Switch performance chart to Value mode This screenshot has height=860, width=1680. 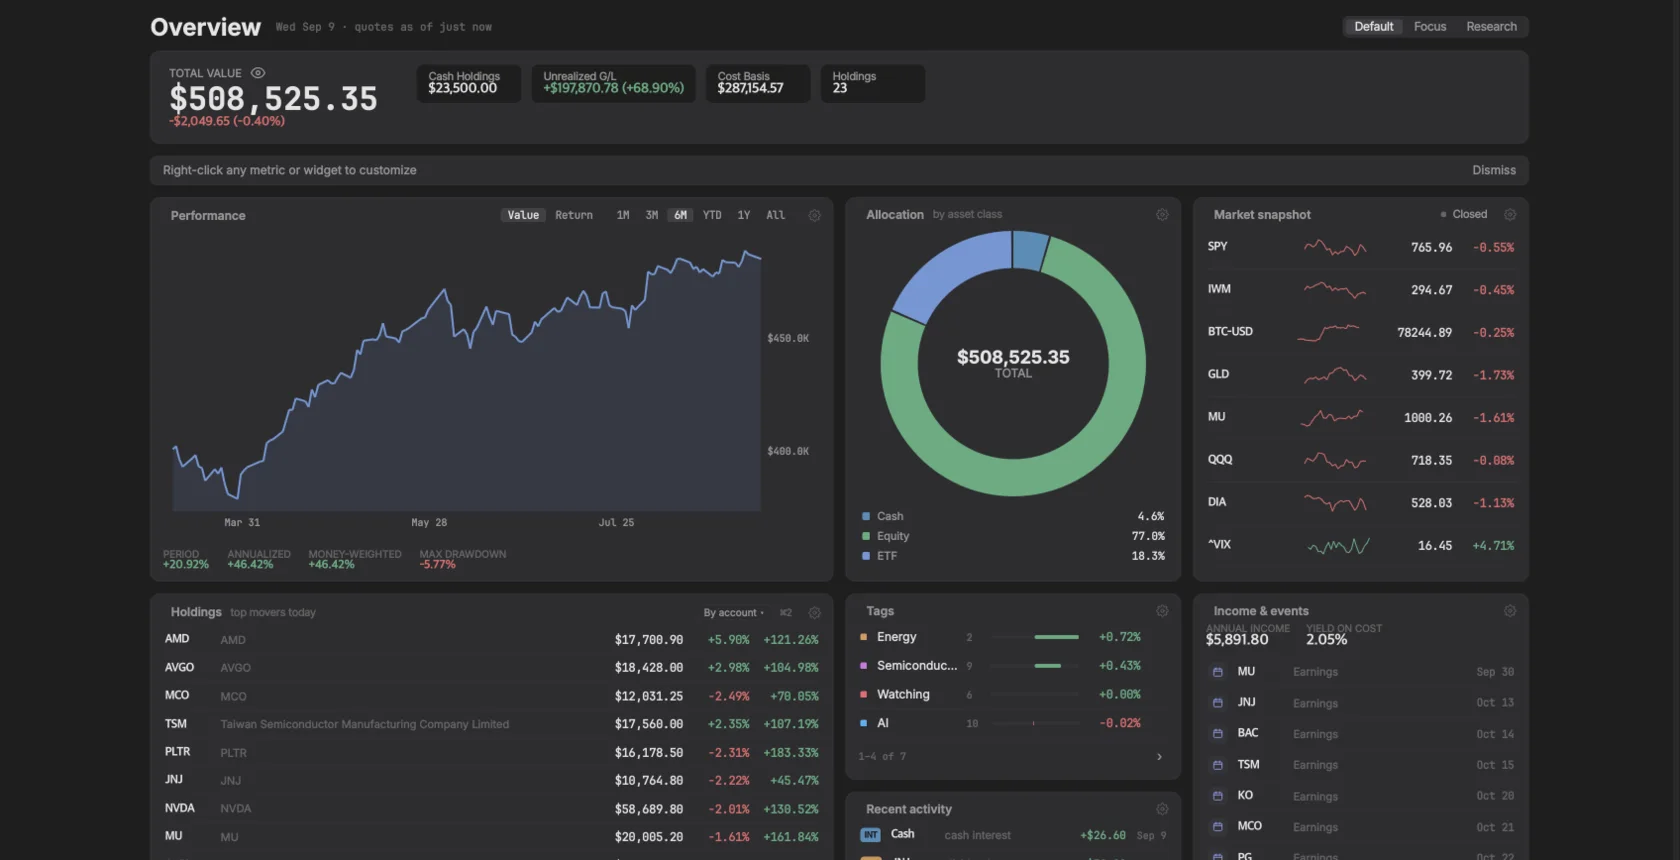click(x=523, y=215)
